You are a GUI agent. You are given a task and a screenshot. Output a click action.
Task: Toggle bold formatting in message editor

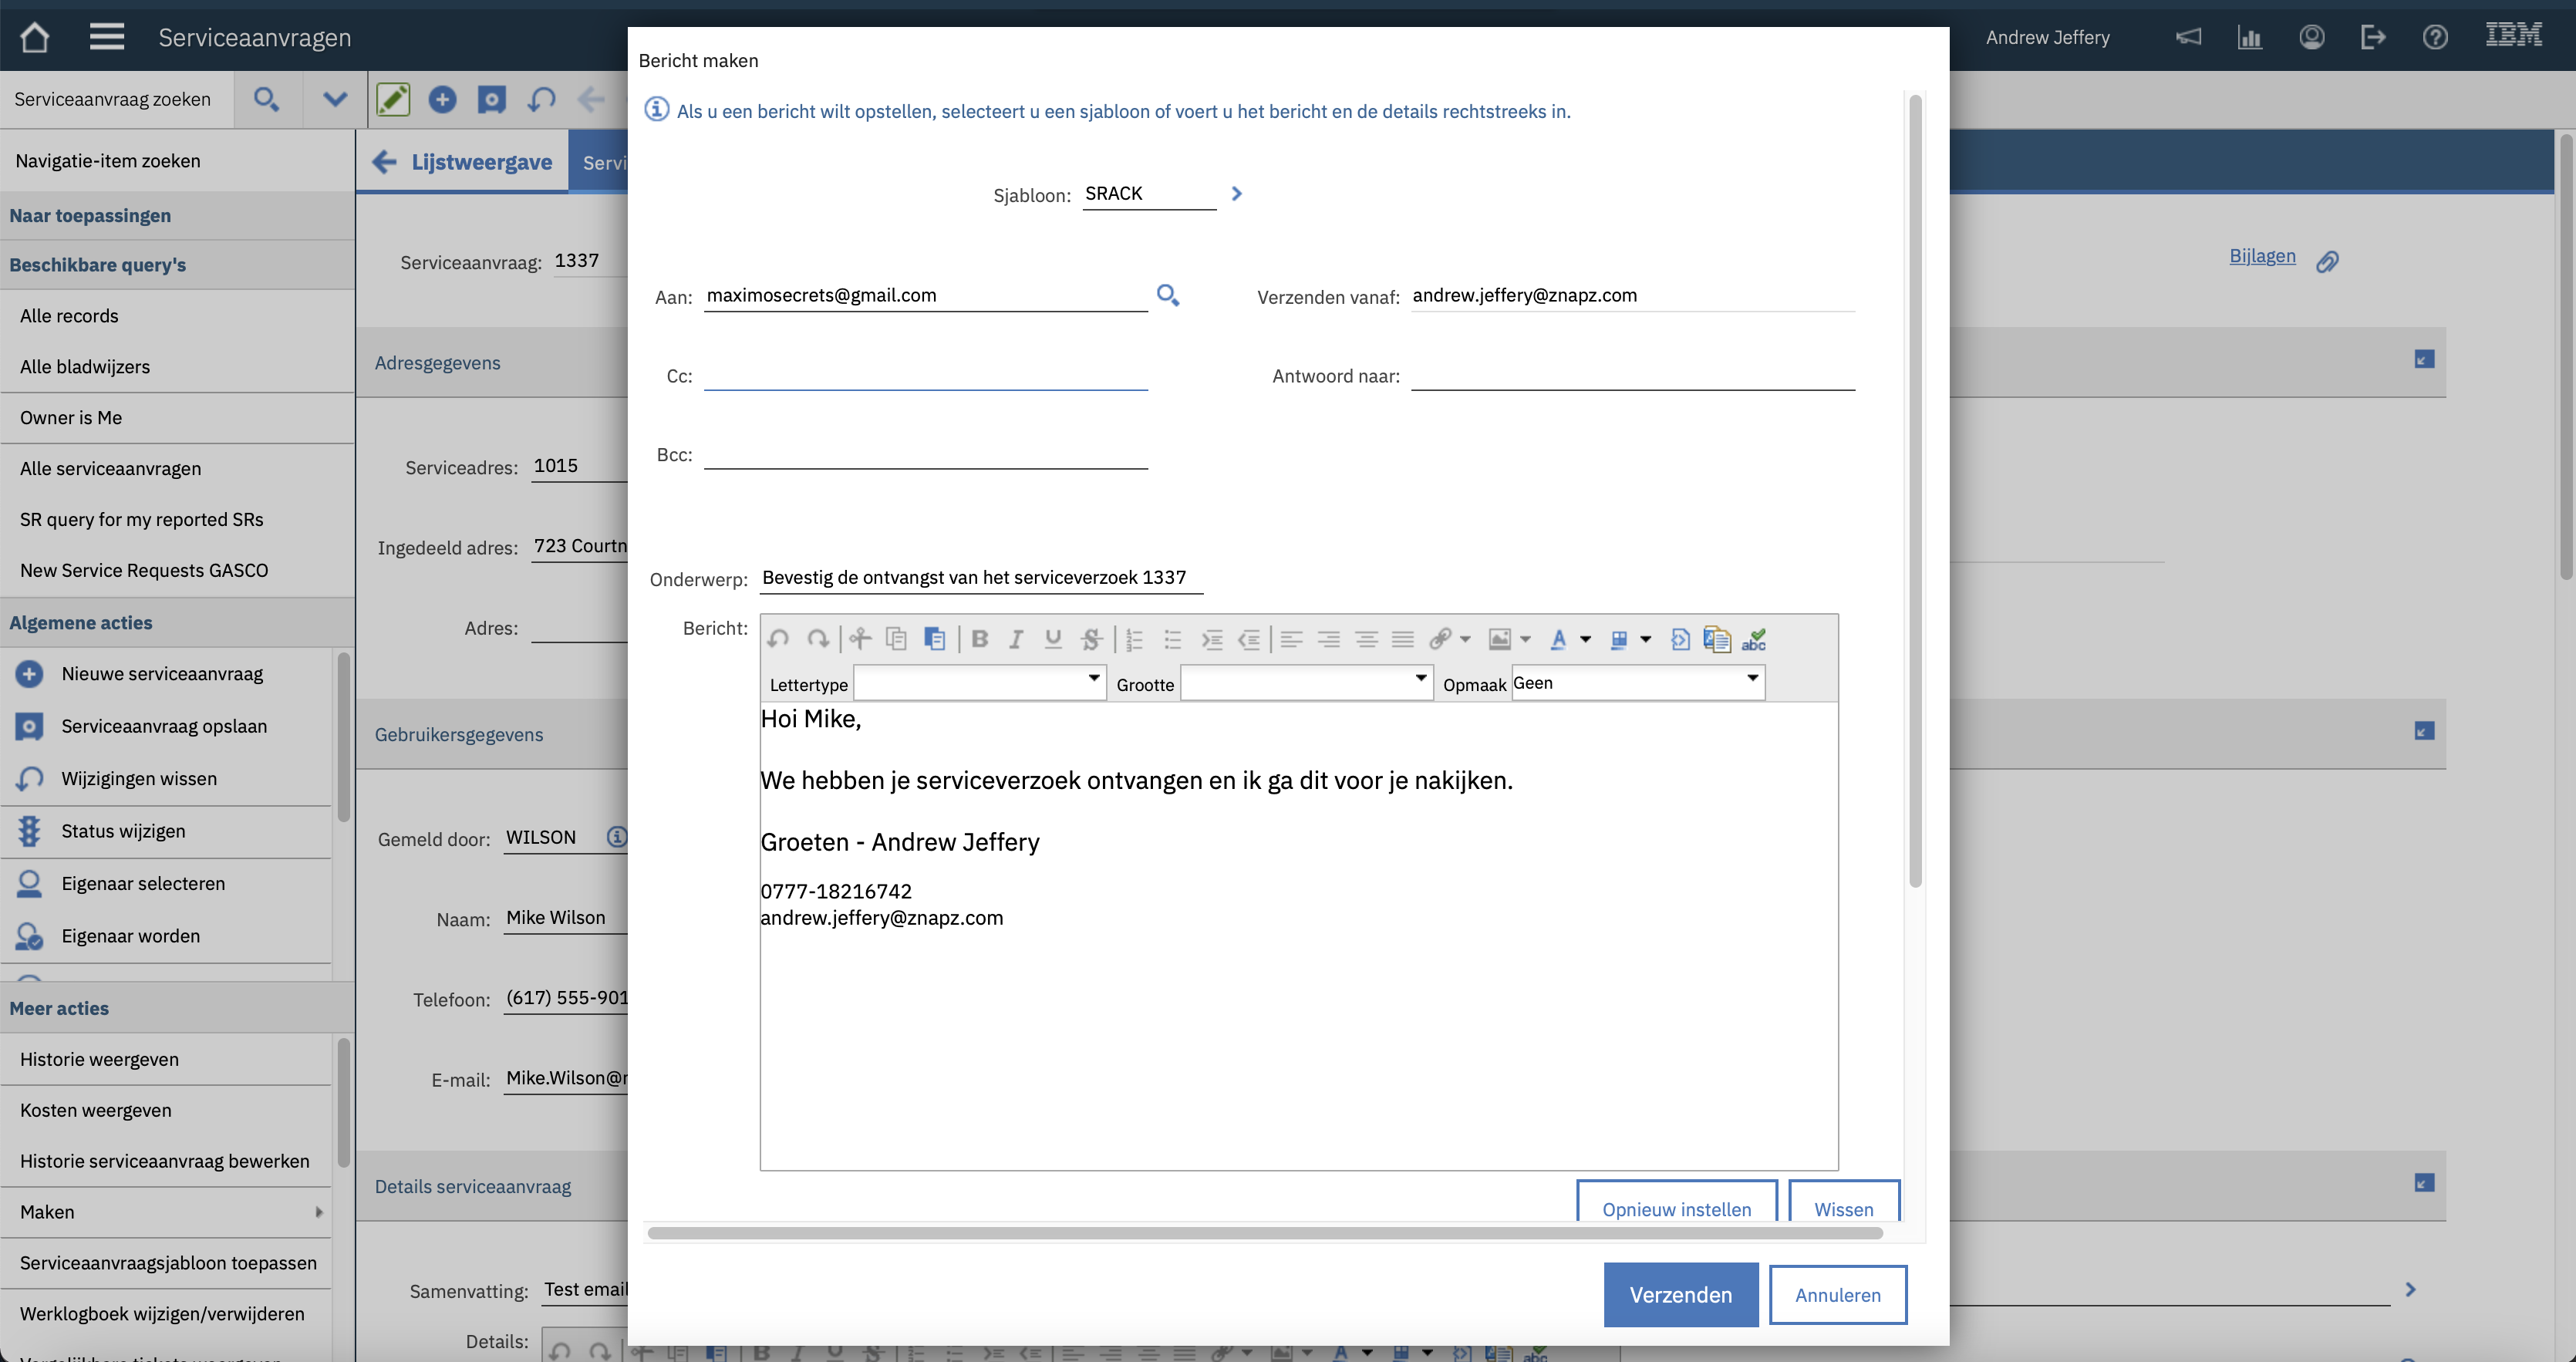coord(980,640)
